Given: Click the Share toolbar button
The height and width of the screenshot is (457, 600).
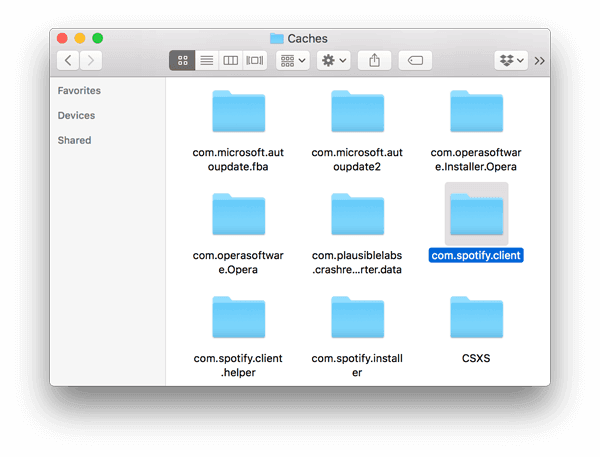Looking at the screenshot, I should (374, 60).
